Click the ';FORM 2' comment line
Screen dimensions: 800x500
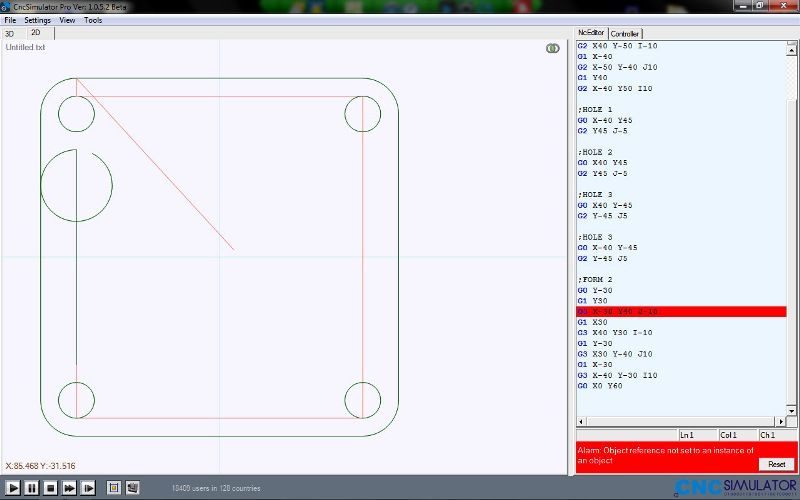click(x=594, y=280)
